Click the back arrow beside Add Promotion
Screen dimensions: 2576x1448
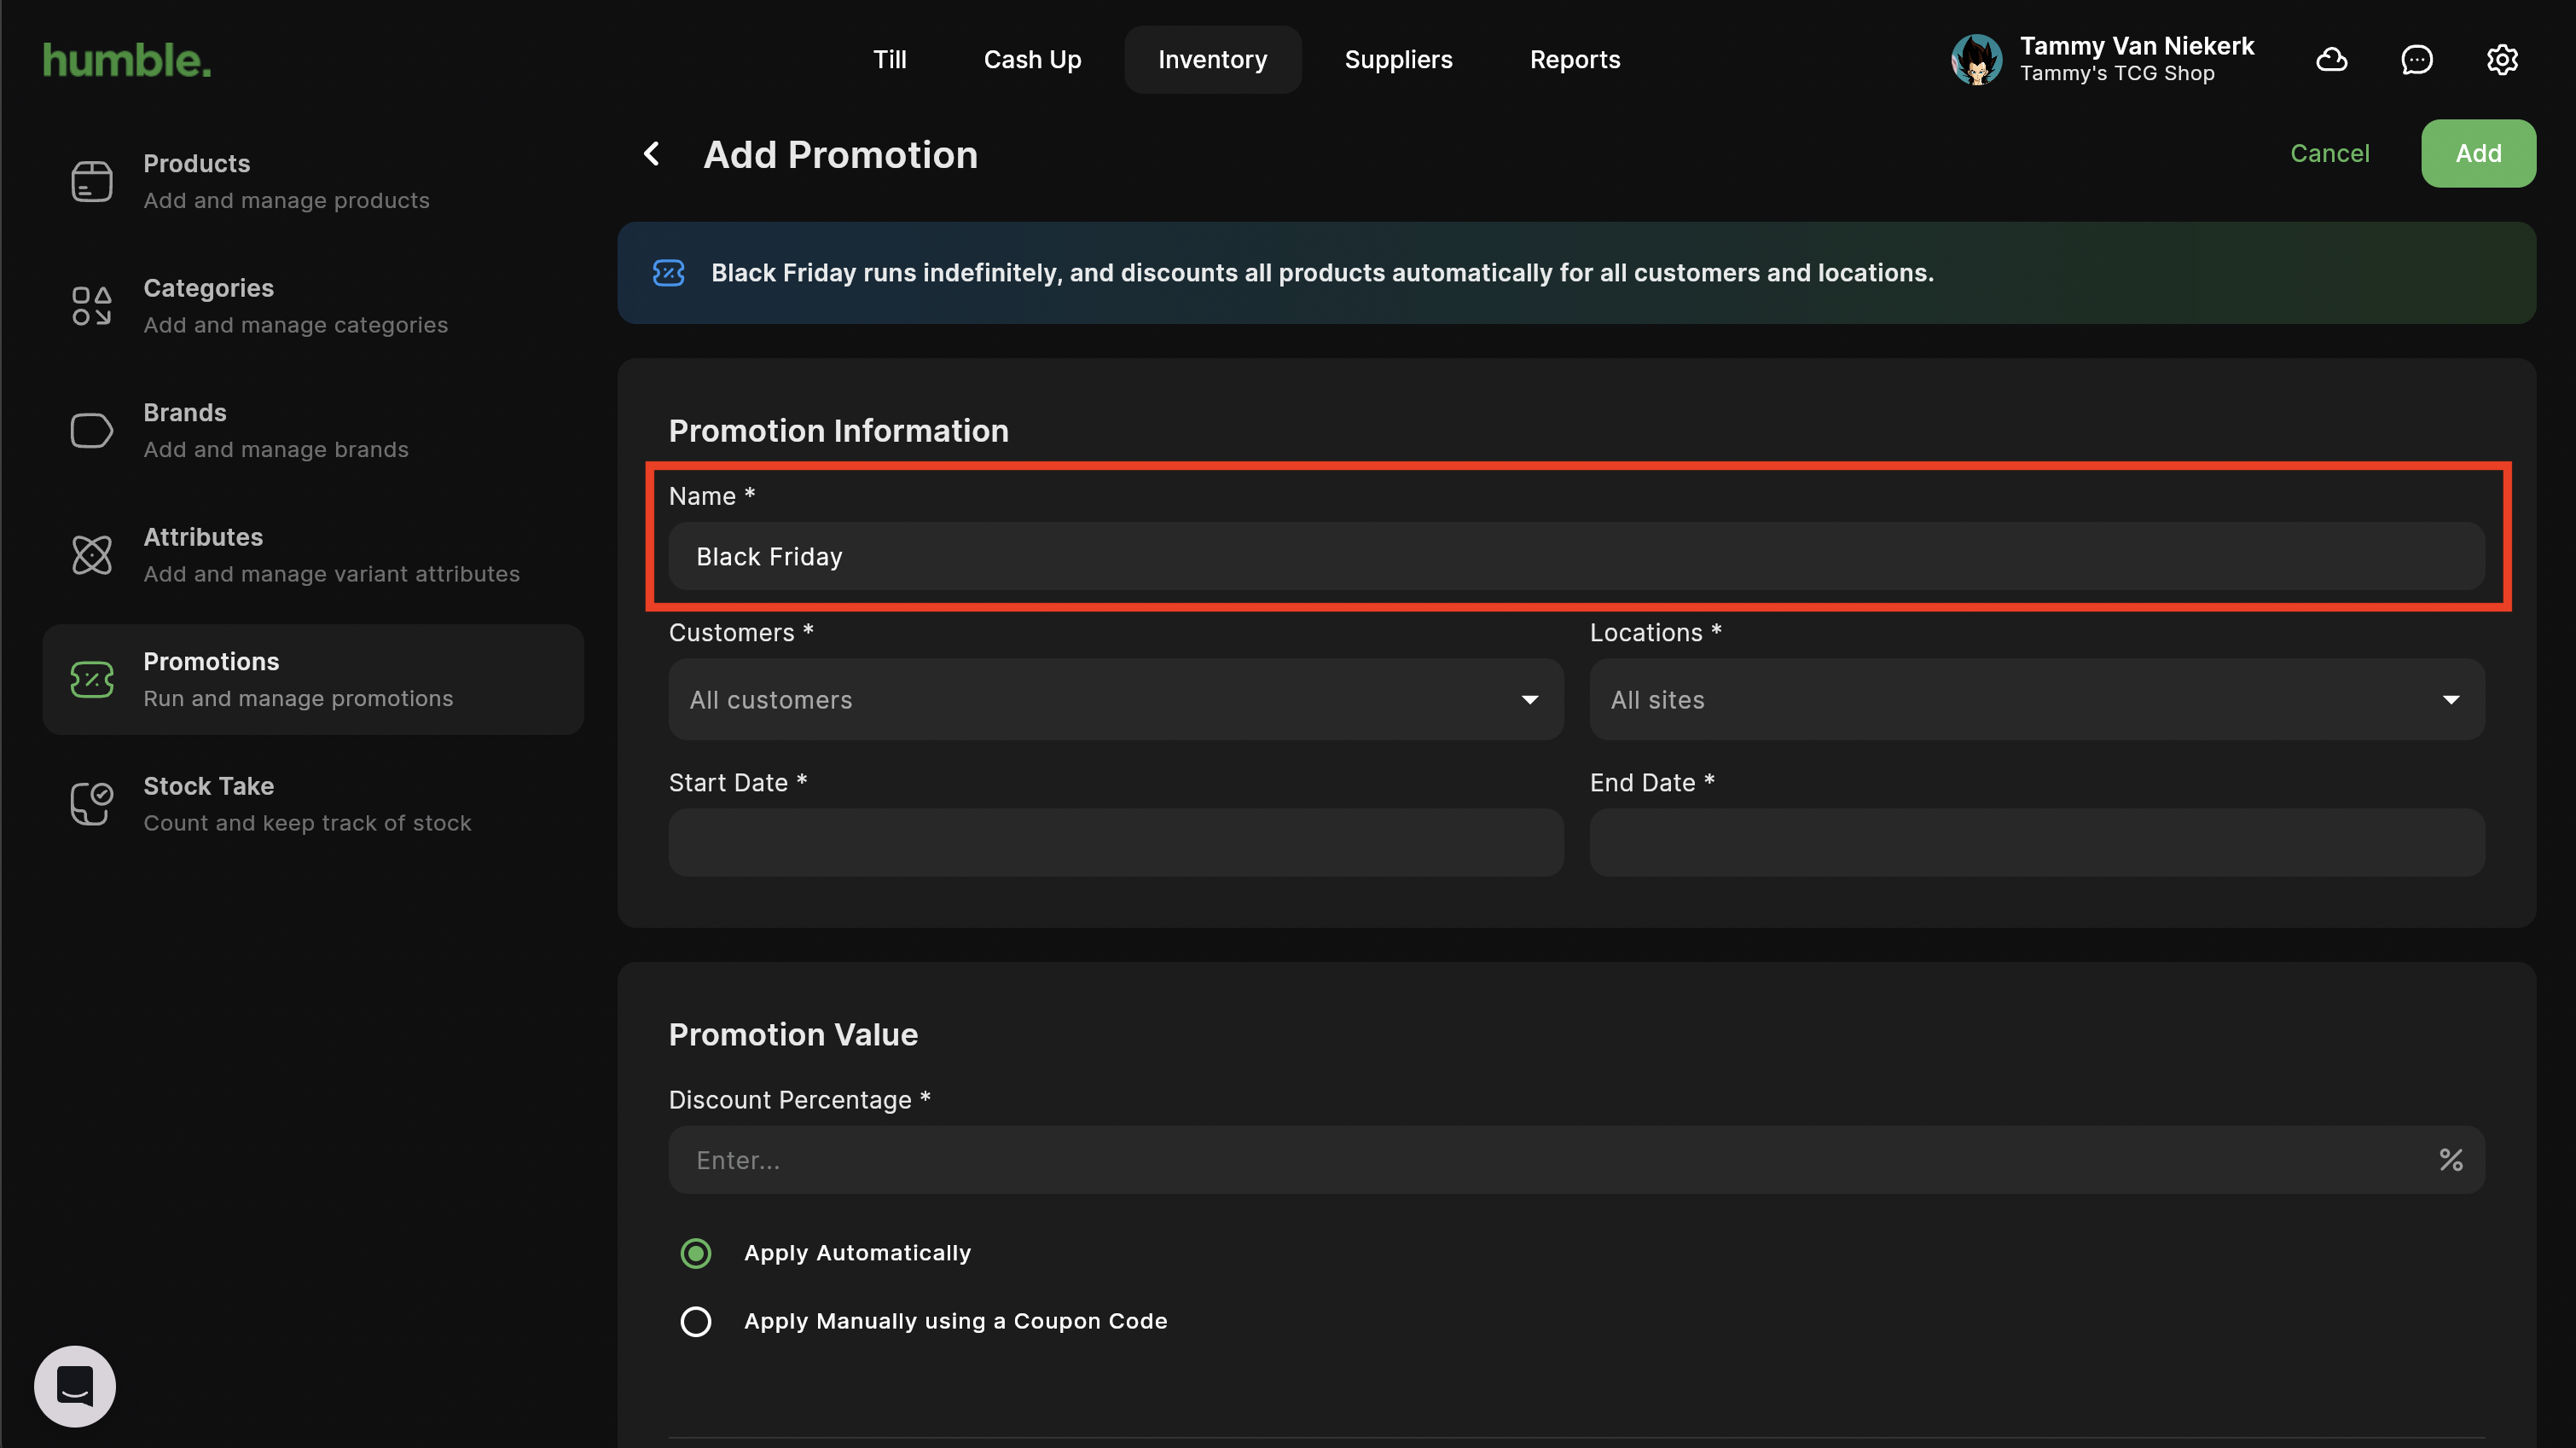652,154
